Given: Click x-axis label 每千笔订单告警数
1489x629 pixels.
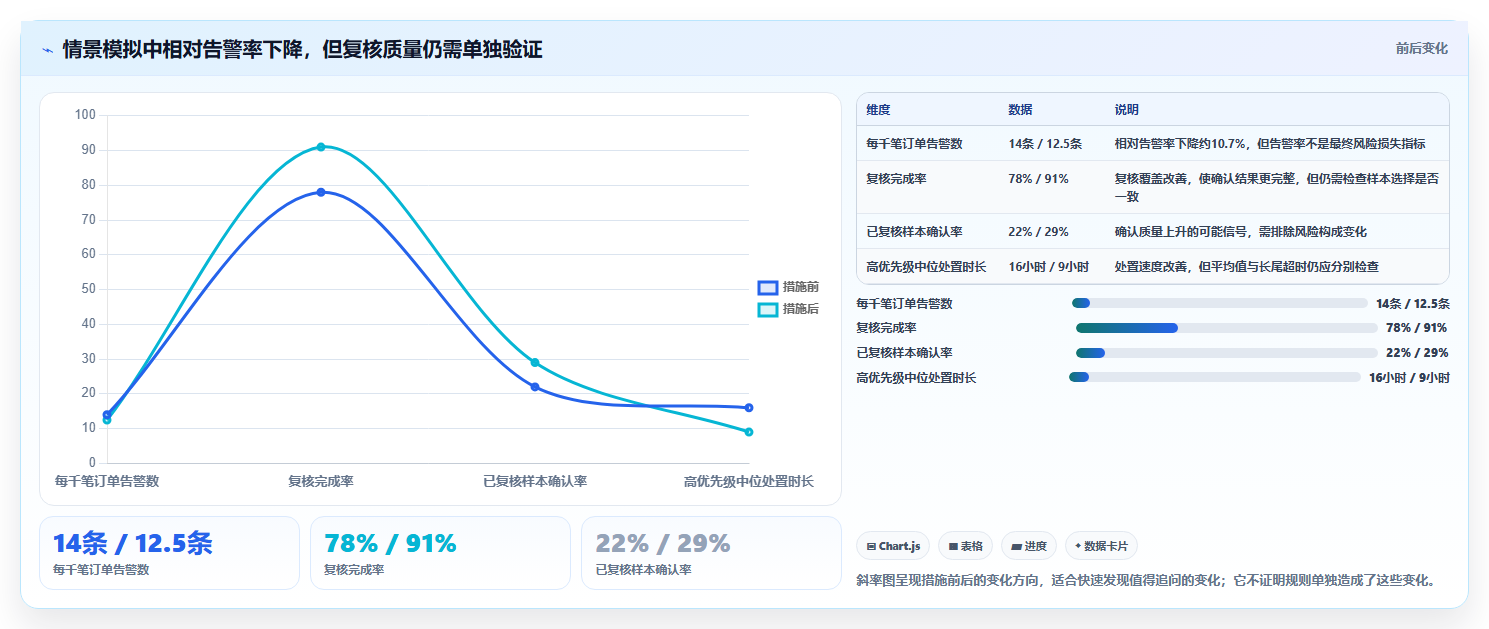Looking at the screenshot, I should click(x=107, y=481).
